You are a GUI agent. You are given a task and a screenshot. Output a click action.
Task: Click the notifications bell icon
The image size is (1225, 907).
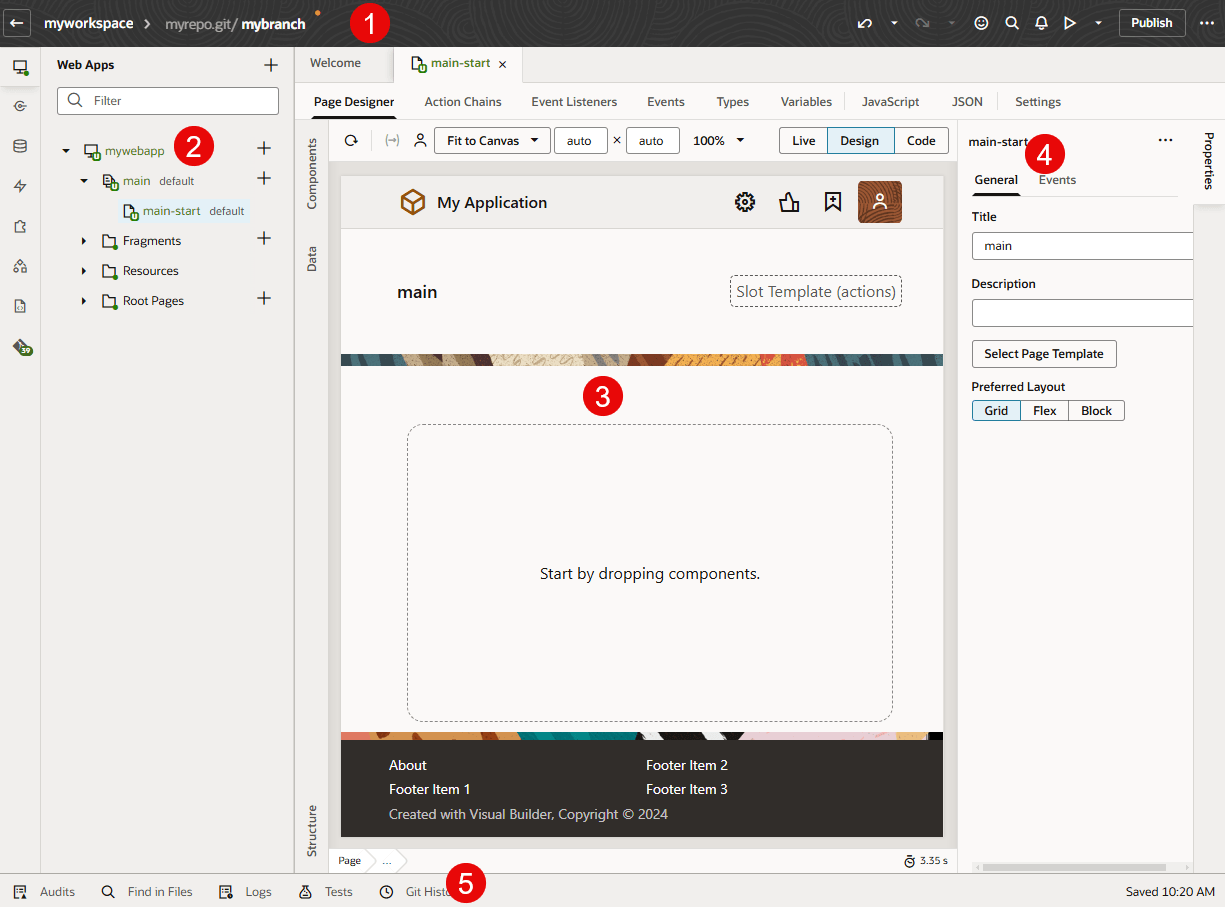pyautogui.click(x=1041, y=22)
